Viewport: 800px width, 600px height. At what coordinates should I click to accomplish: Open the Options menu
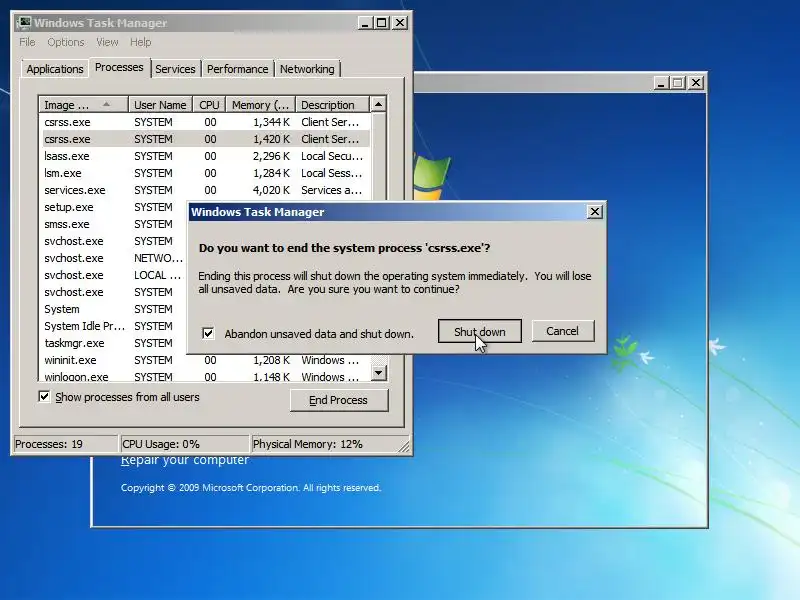point(66,42)
